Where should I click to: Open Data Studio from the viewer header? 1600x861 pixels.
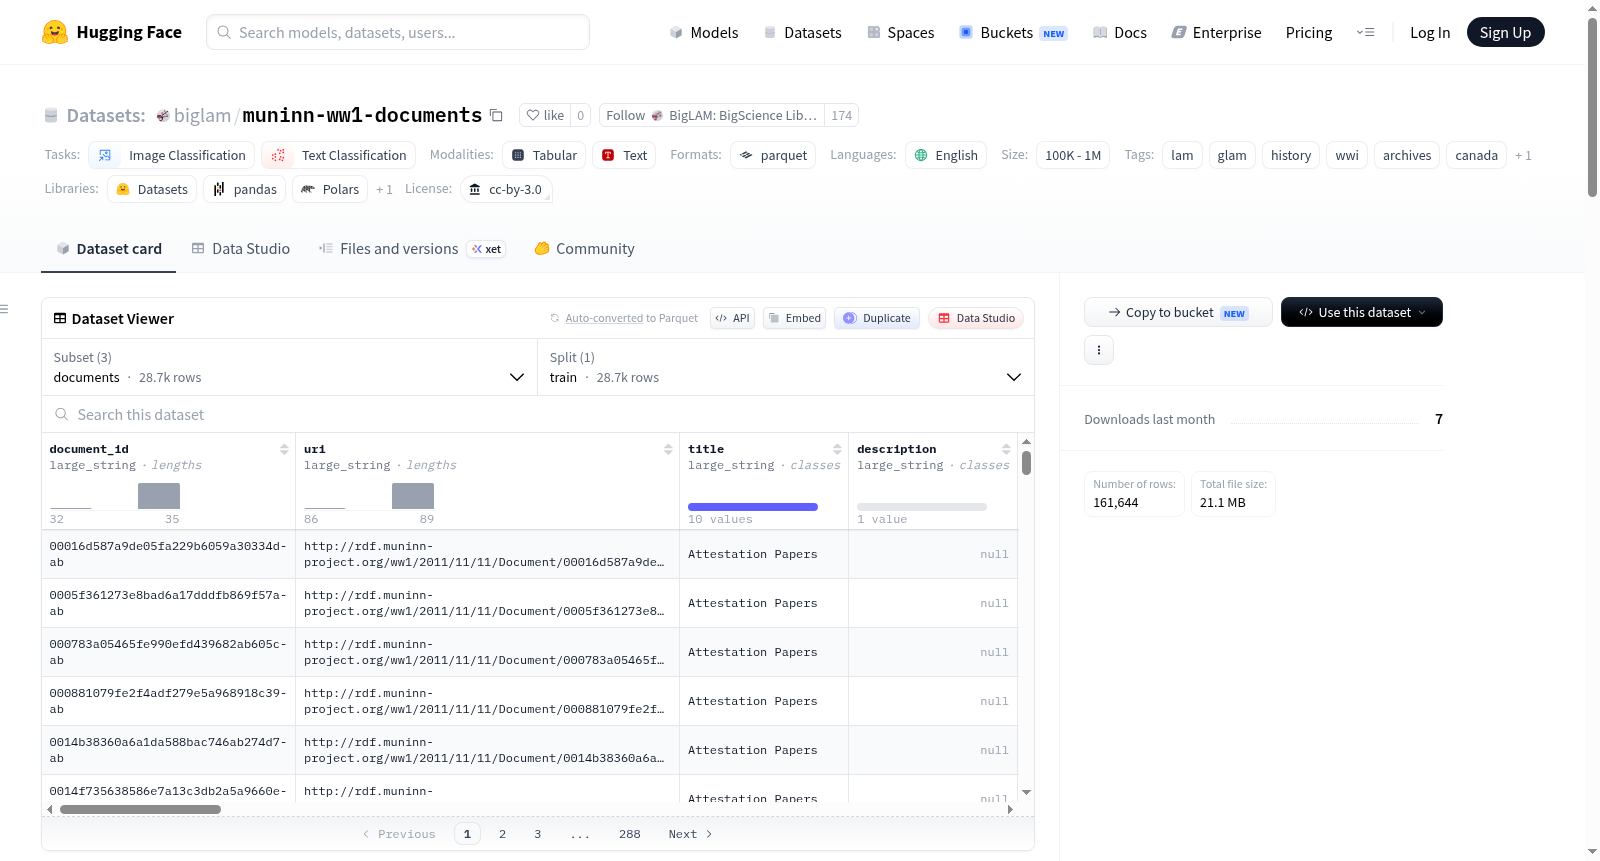[x=976, y=318]
